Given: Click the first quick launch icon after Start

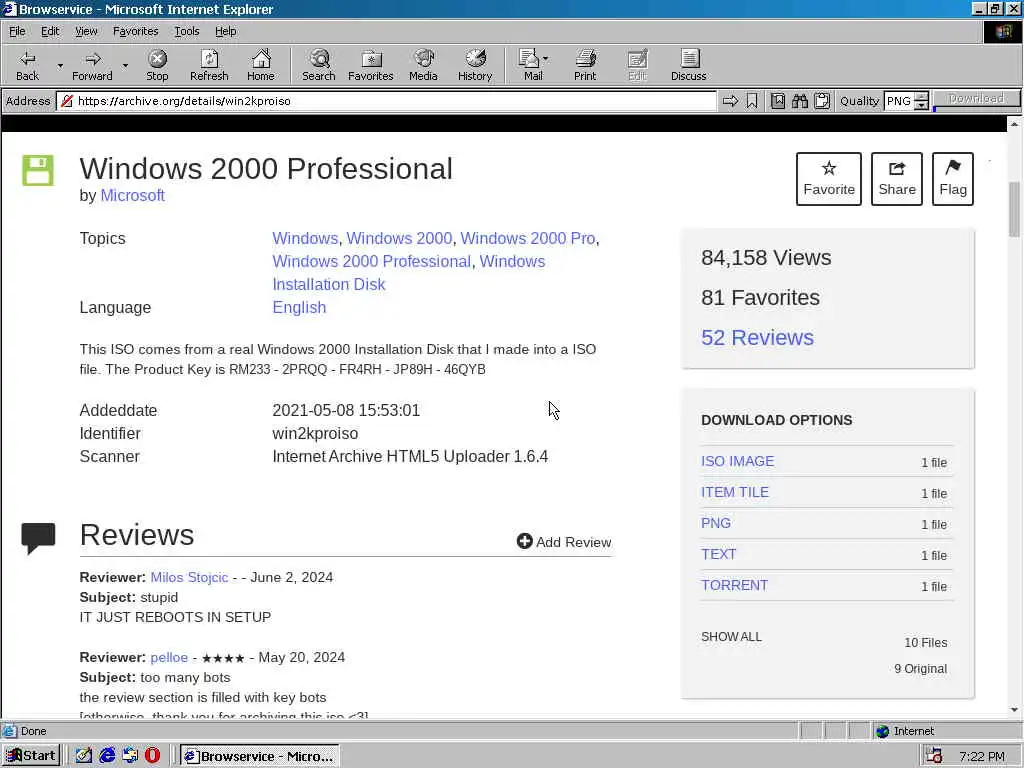Looking at the screenshot, I should [84, 756].
